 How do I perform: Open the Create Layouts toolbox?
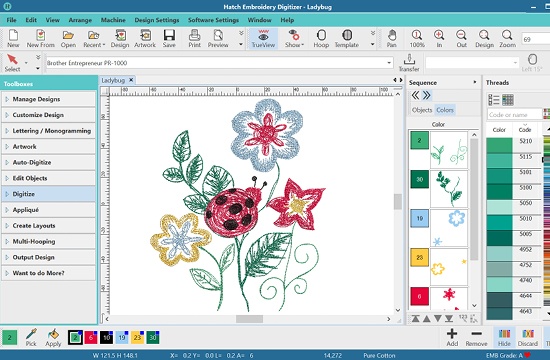[x=48, y=226]
